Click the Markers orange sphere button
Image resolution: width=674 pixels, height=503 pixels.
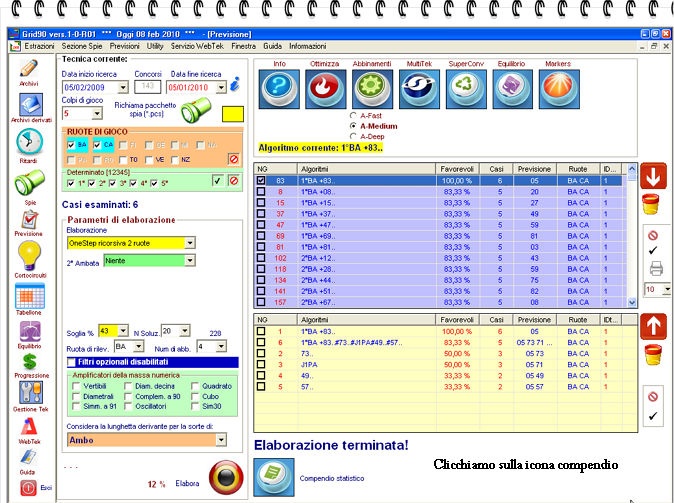point(559,89)
